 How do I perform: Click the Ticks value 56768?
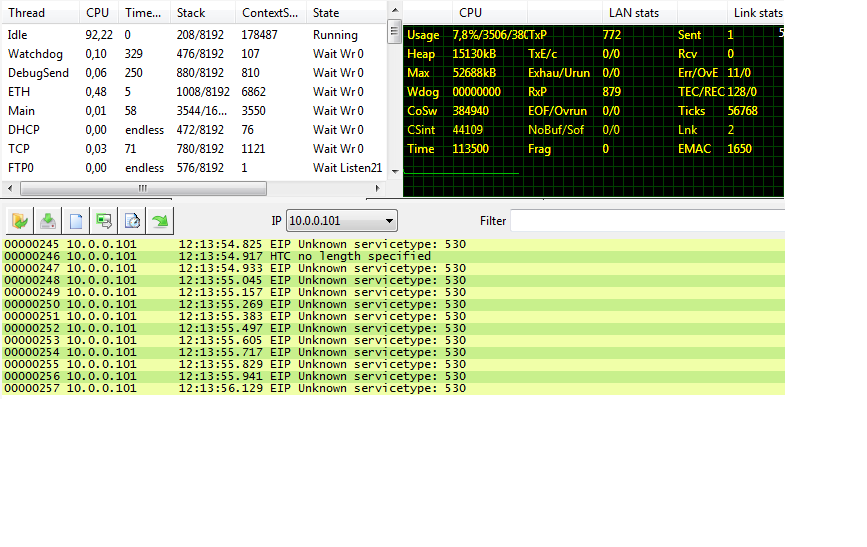[x=743, y=111]
